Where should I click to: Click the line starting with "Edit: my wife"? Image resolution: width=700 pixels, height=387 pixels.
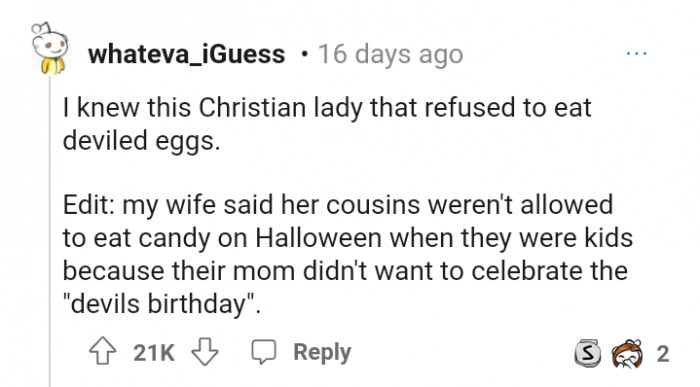click(x=338, y=205)
